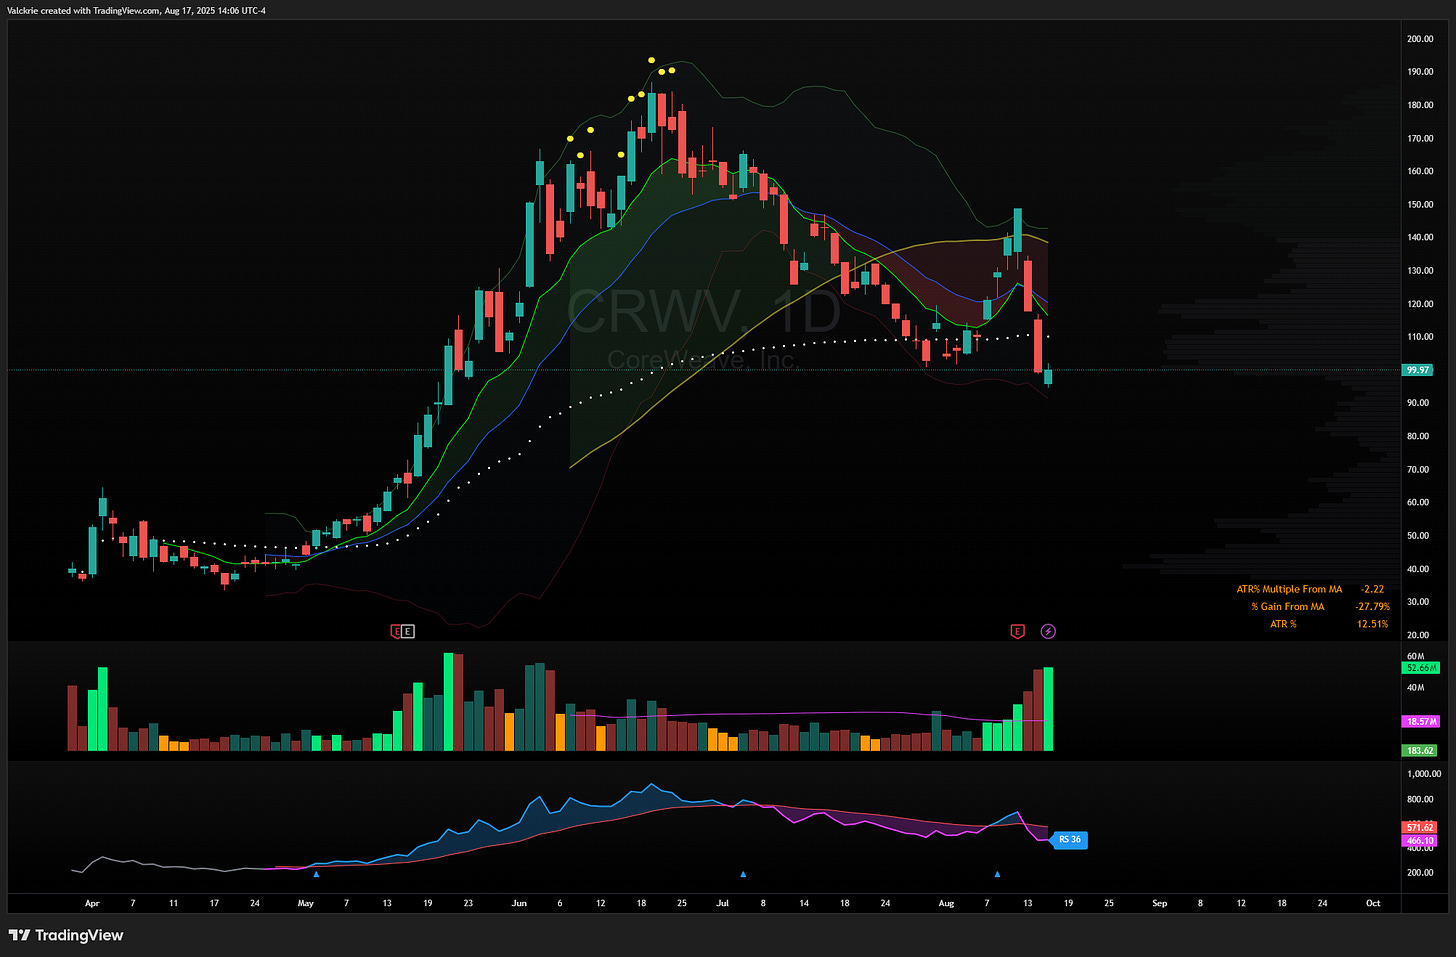
Task: Click the 50.00 price scale label
Action: (1418, 536)
